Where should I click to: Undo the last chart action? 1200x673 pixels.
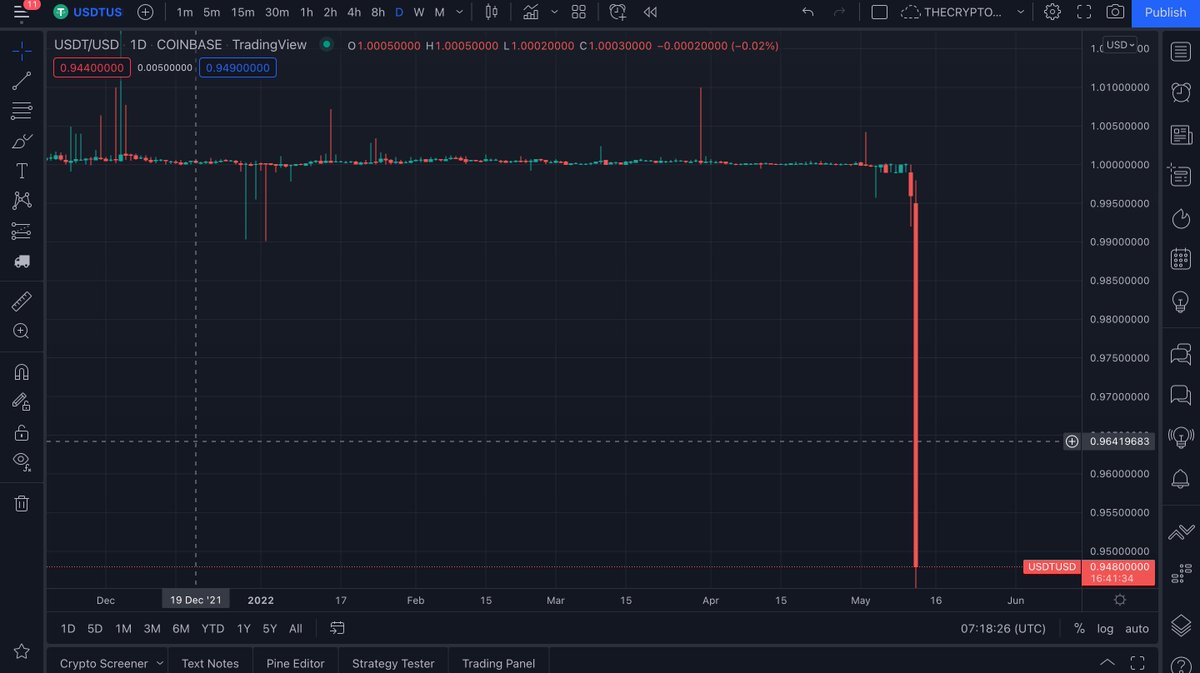808,12
